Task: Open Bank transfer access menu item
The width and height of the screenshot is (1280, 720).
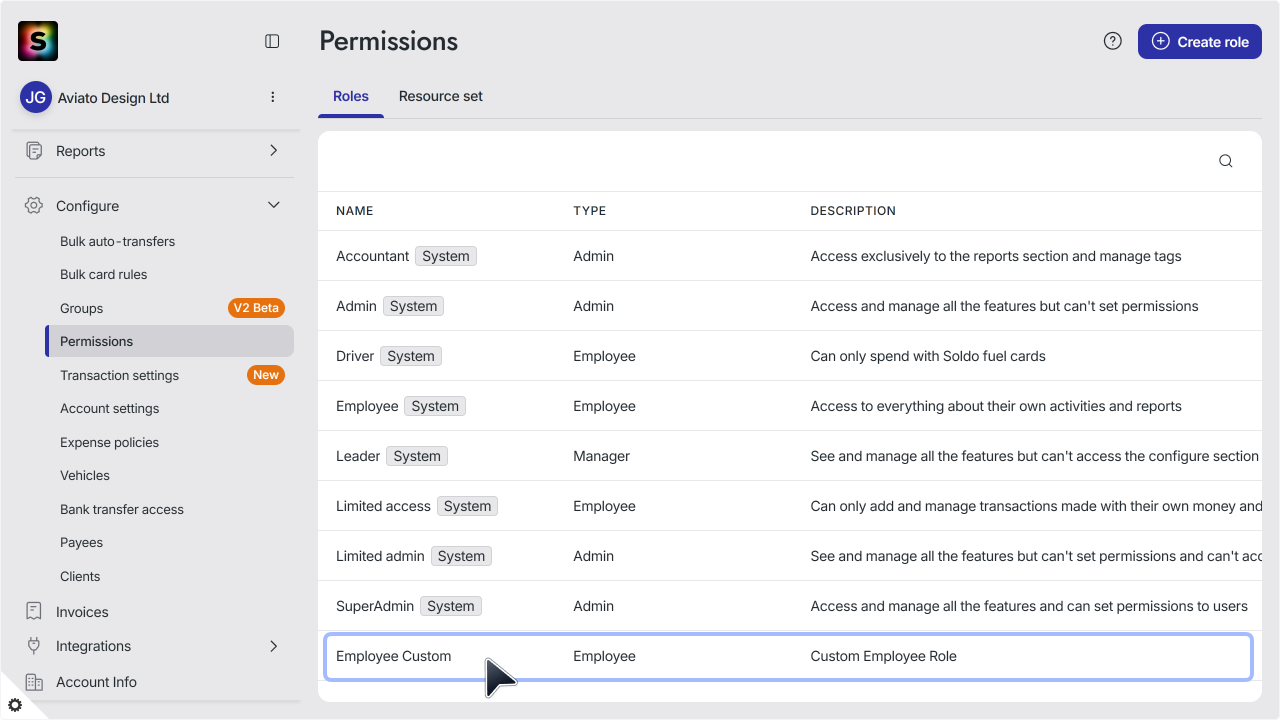Action: pyautogui.click(x=122, y=509)
